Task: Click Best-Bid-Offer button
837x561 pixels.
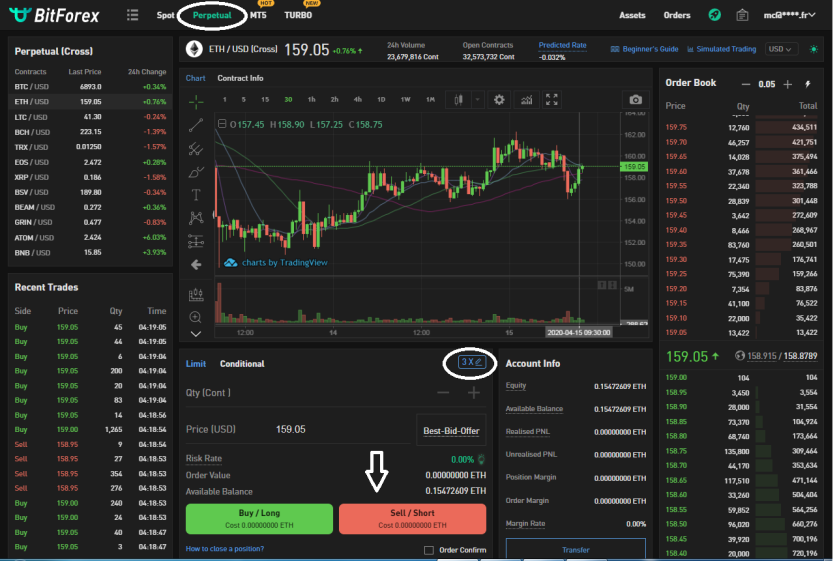Action: pyautogui.click(x=451, y=430)
